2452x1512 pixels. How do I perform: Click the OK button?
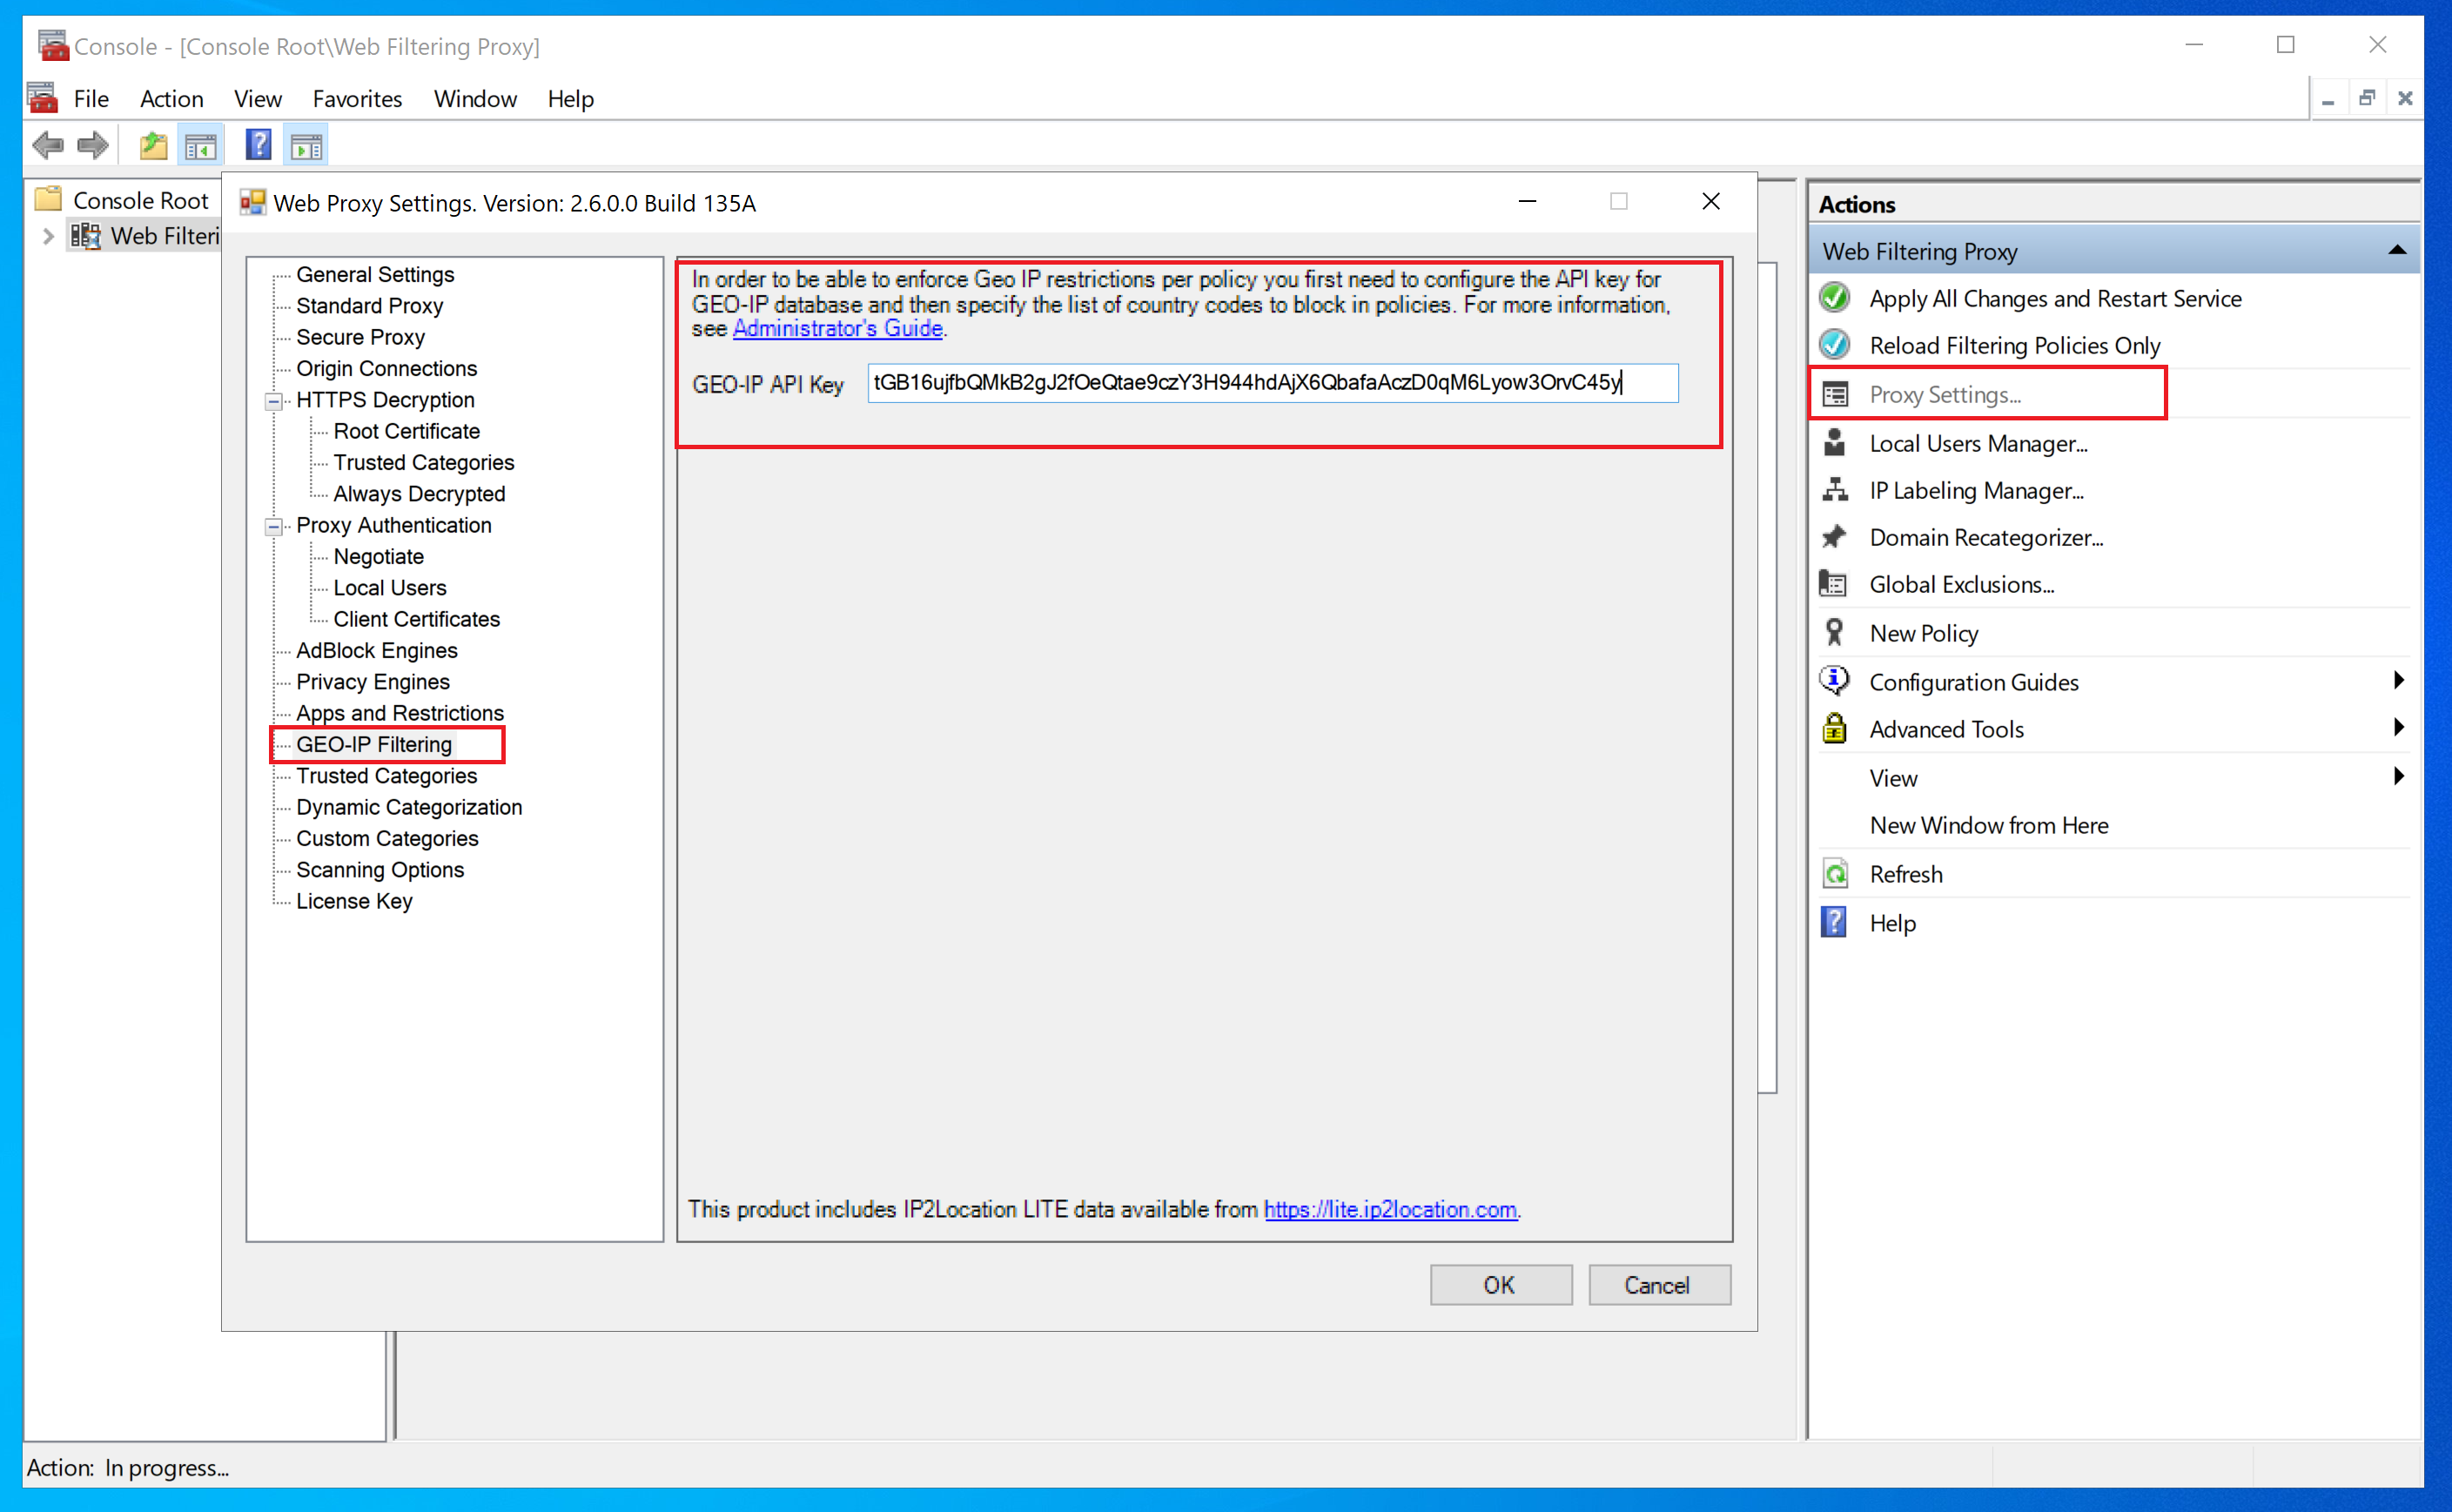[x=1500, y=1285]
